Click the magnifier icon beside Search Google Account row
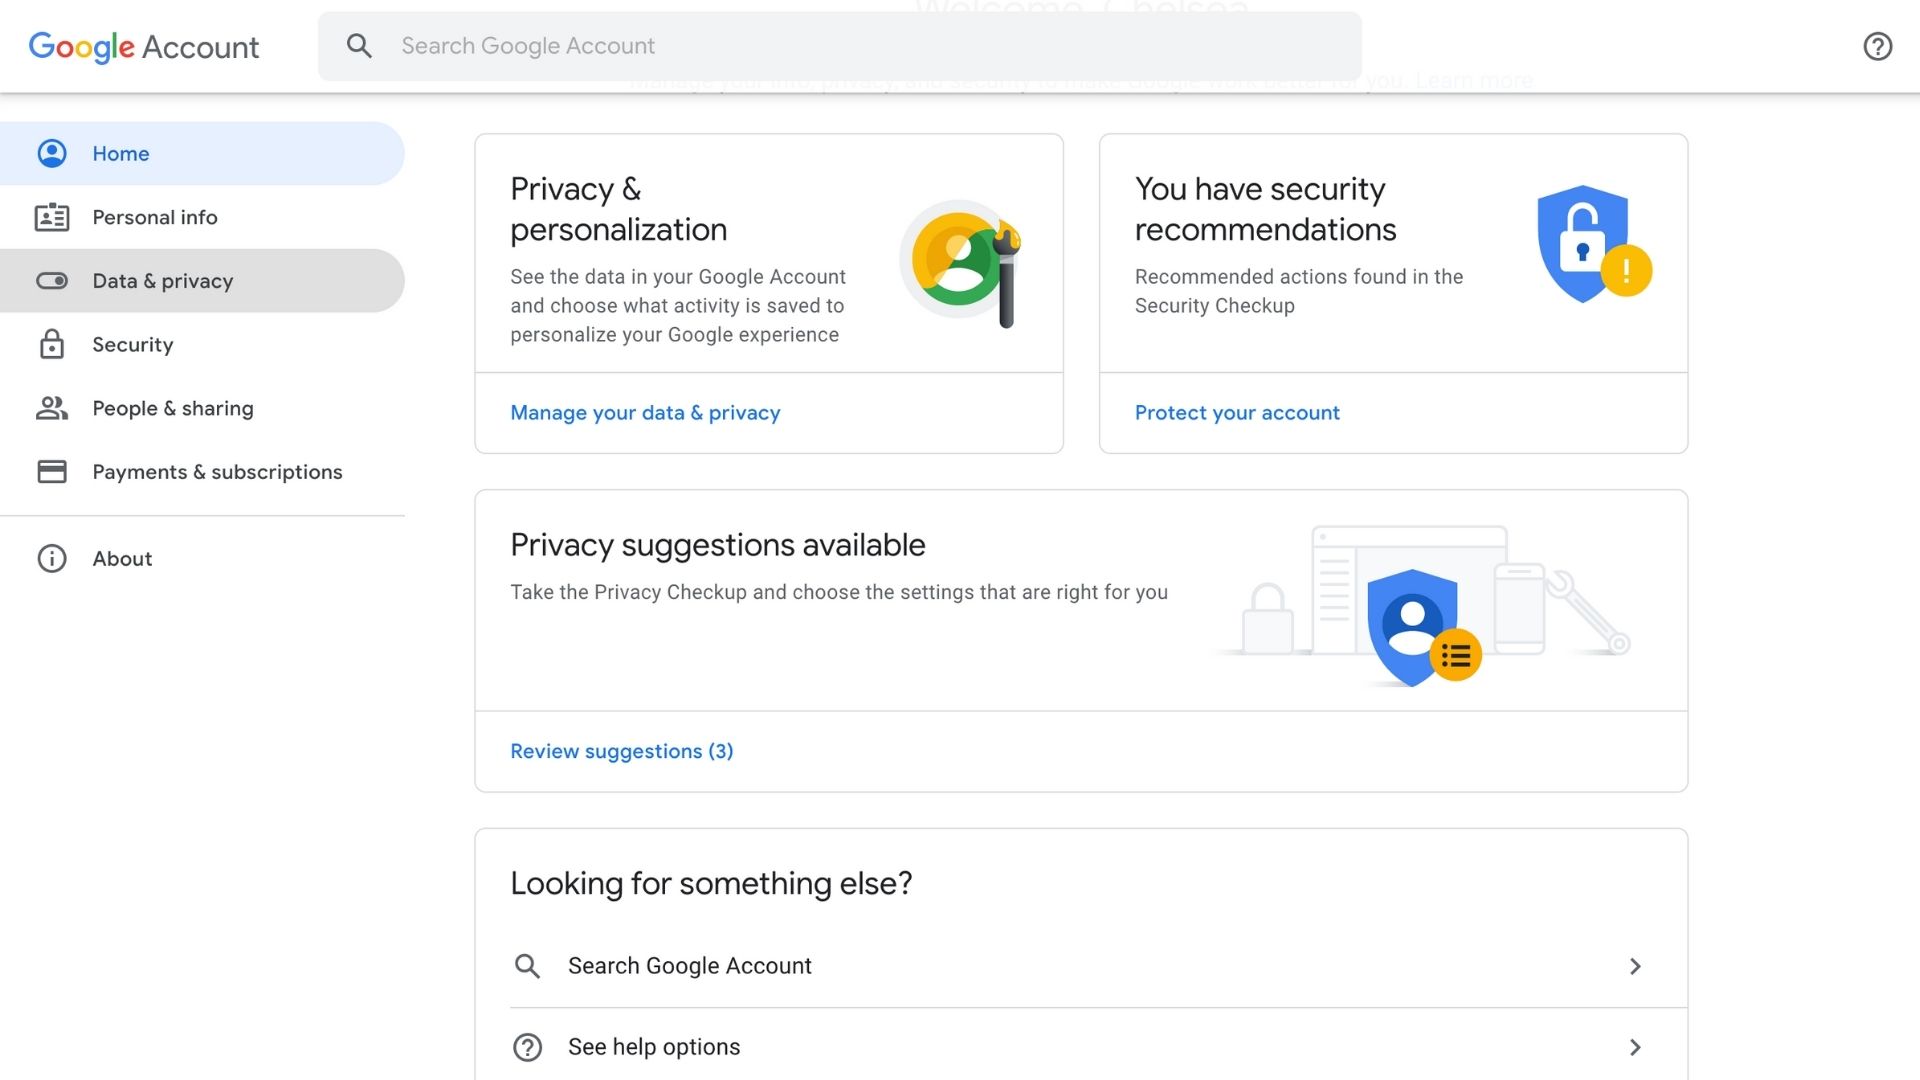The image size is (1920, 1080). click(x=527, y=966)
